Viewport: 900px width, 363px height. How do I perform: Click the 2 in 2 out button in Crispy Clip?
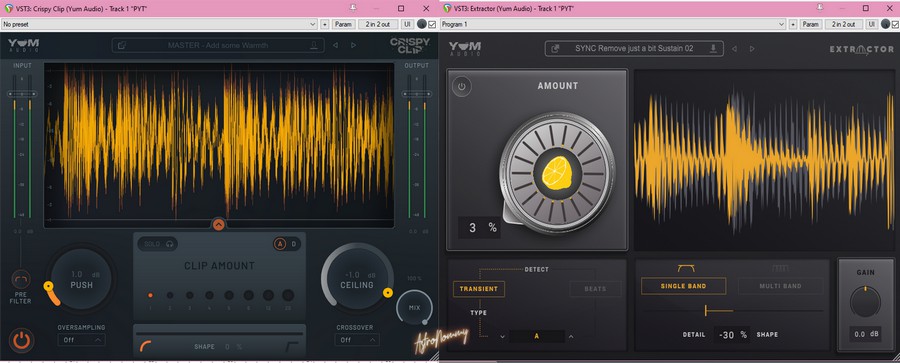coord(378,24)
